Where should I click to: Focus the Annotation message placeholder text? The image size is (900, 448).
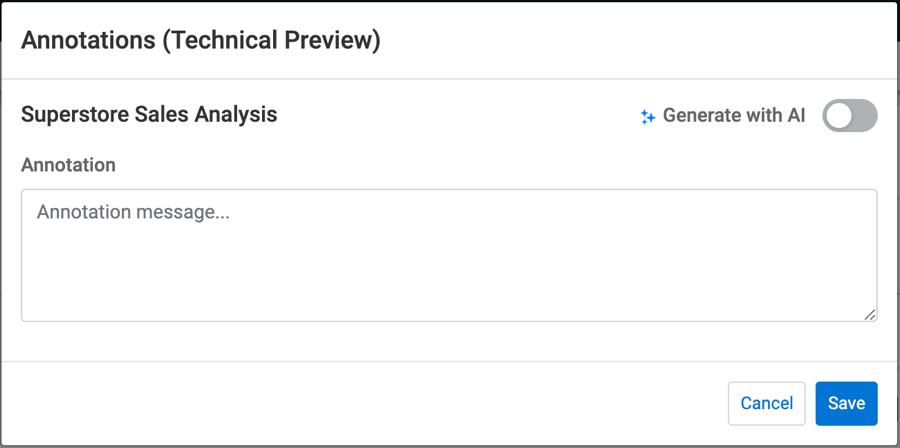[133, 212]
